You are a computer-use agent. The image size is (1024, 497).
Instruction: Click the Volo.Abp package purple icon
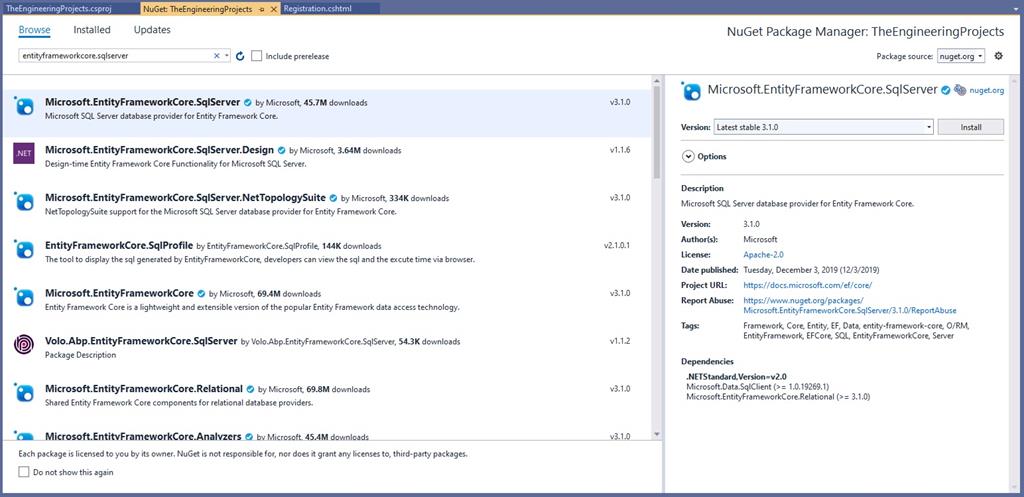pos(24,344)
